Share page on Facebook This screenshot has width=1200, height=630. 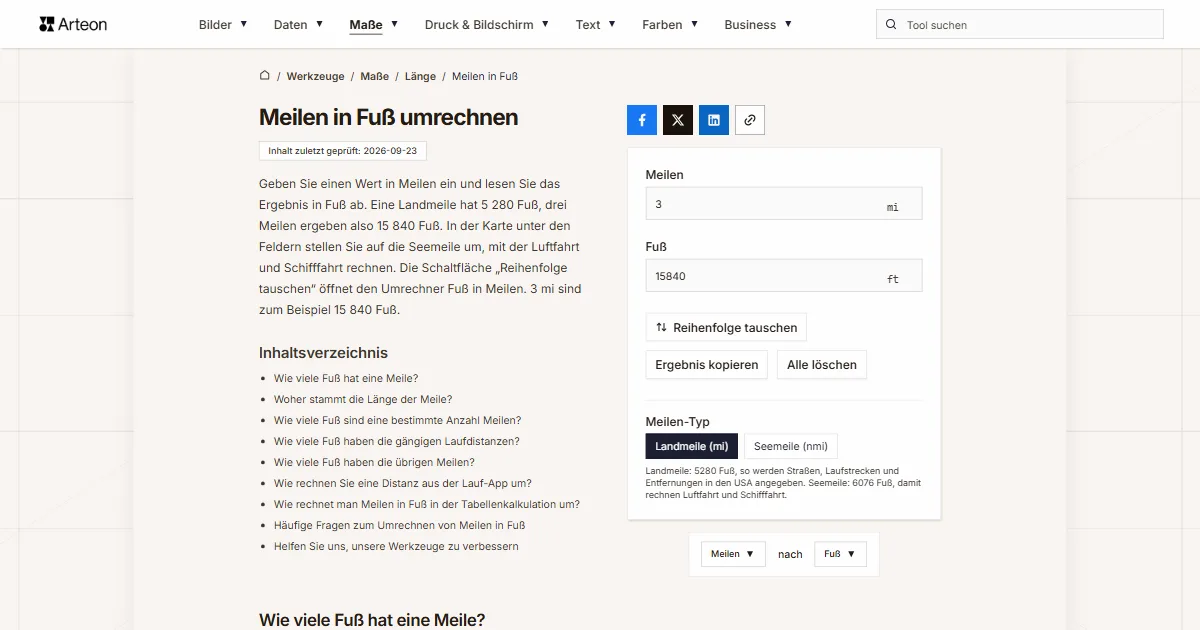tap(642, 120)
